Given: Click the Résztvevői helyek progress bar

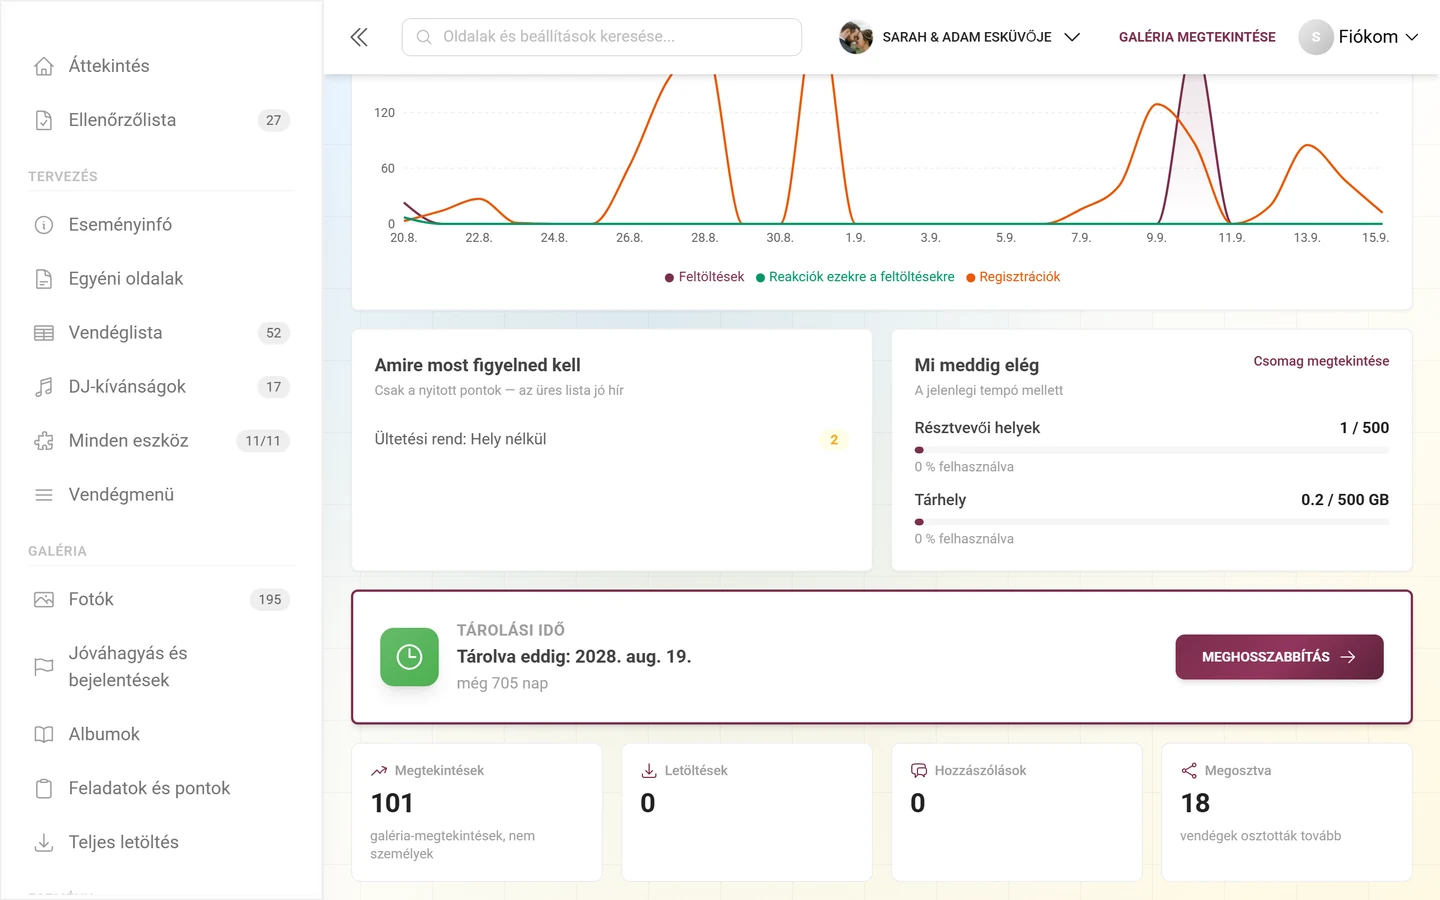Looking at the screenshot, I should click(x=1151, y=450).
